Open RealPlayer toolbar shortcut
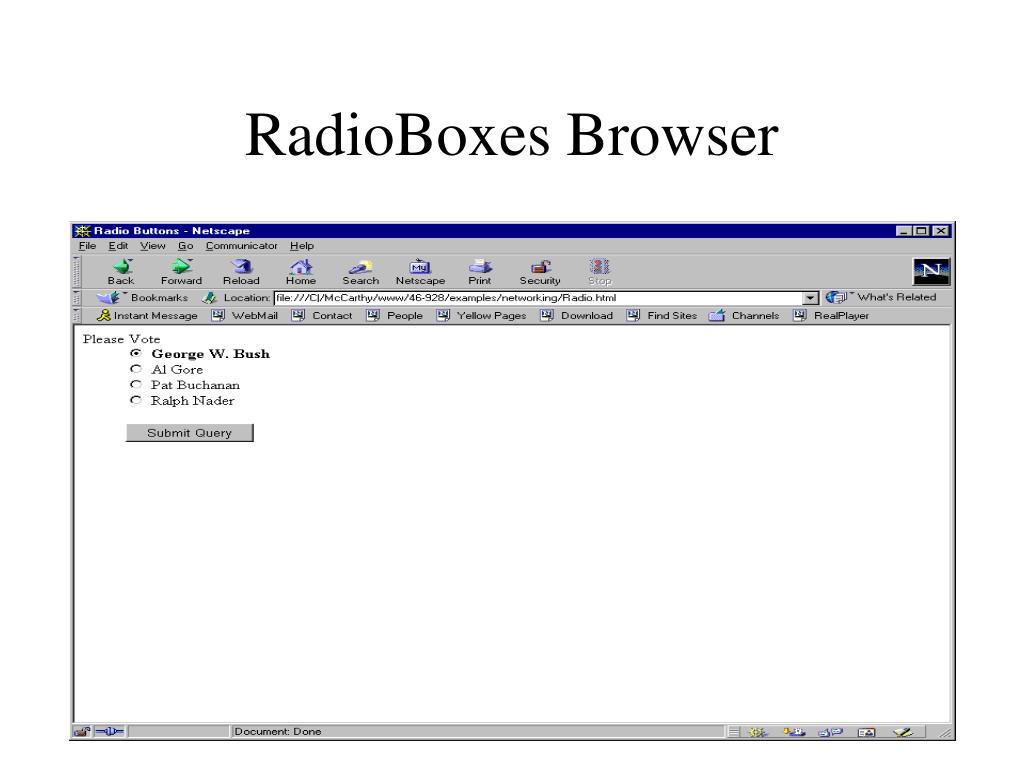1024x768 pixels. coord(831,315)
